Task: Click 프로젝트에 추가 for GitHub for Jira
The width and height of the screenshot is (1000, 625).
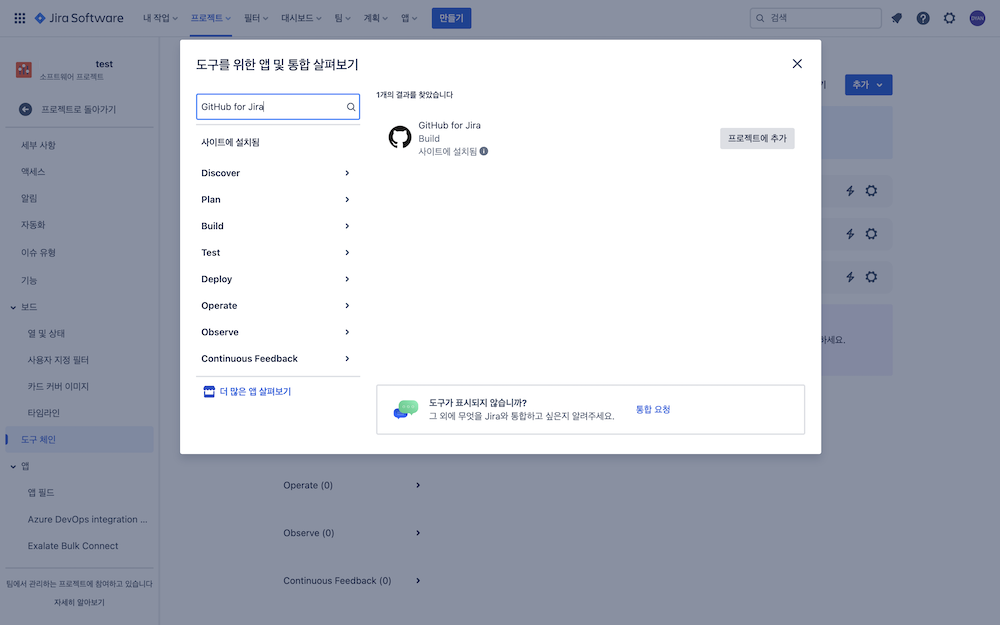Action: [x=757, y=138]
